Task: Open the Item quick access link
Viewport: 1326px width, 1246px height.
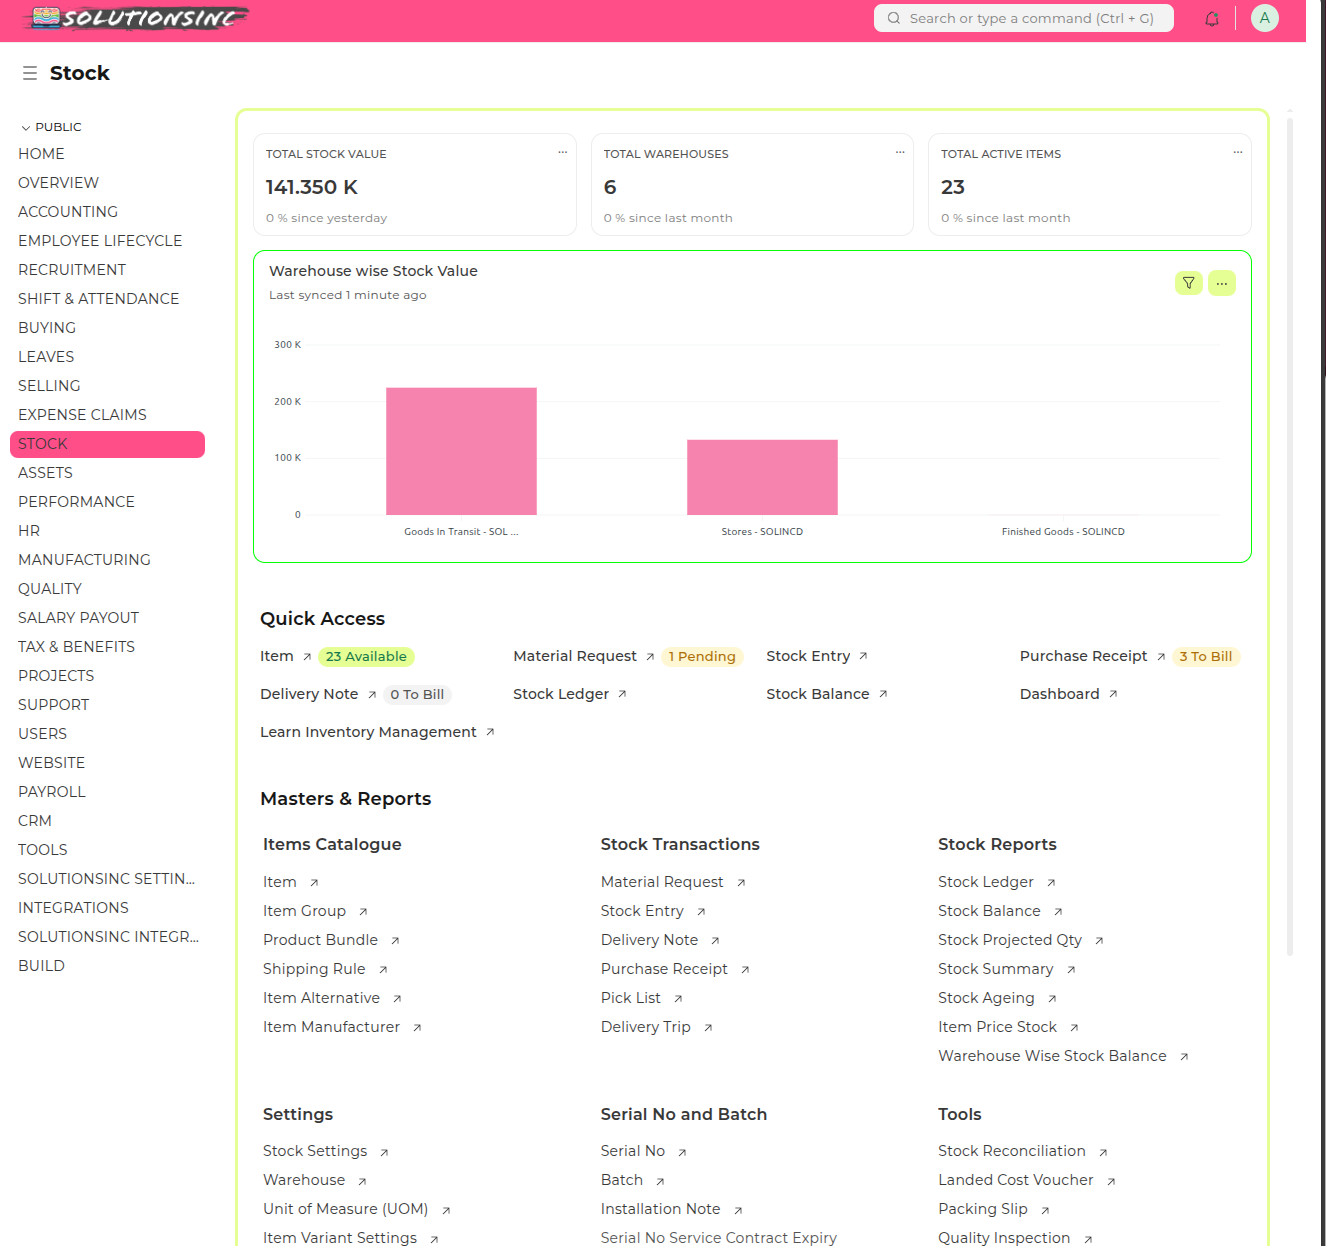Action: (x=277, y=656)
